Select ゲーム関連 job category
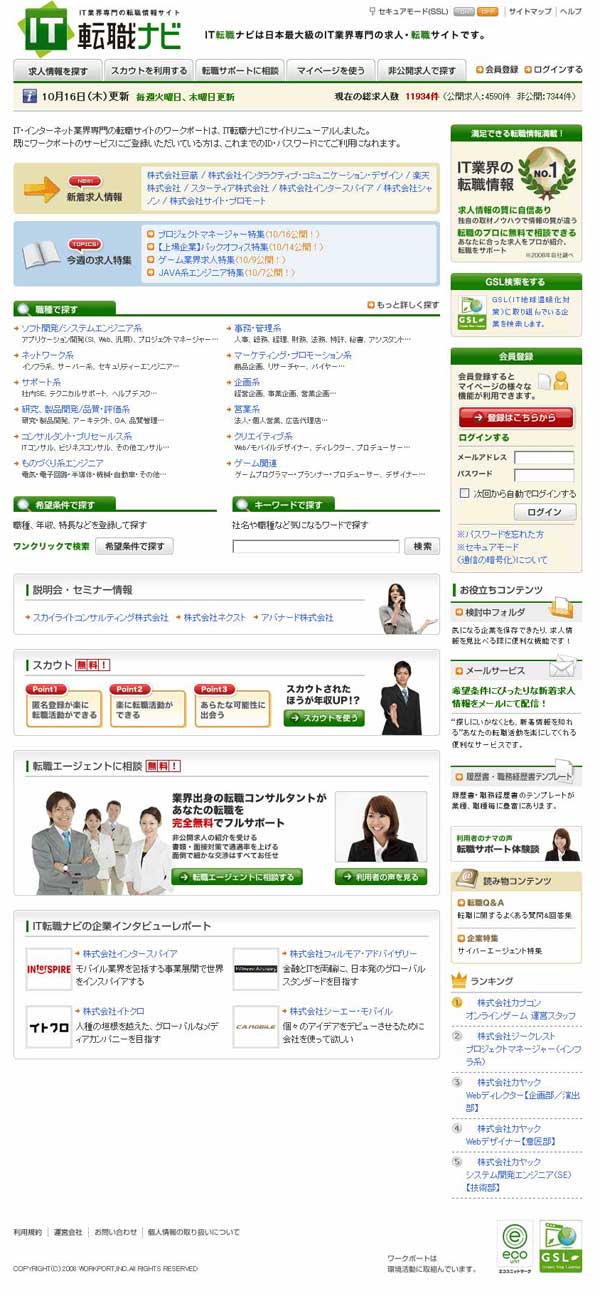Viewport: 600px width, 1296px height. click(x=254, y=463)
